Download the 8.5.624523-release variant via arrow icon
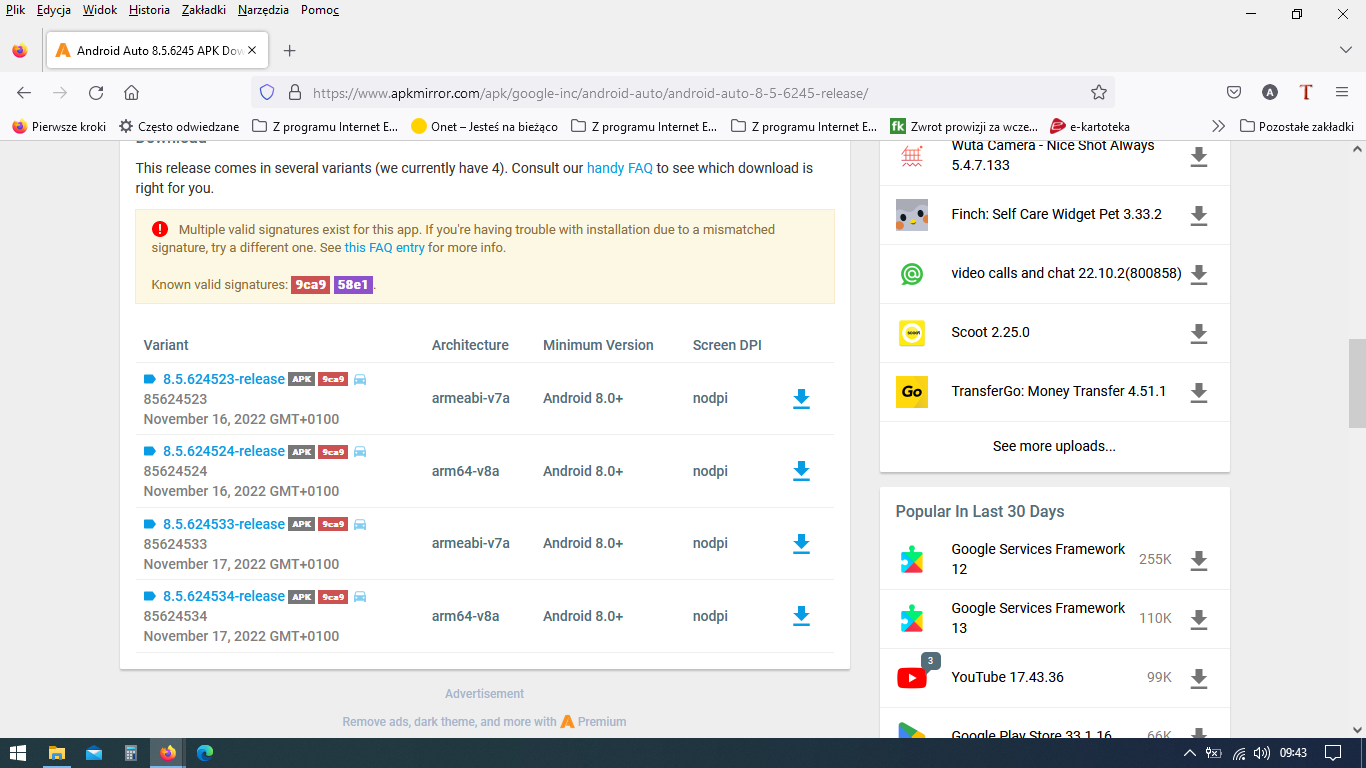This screenshot has height=768, width=1366. click(800, 399)
